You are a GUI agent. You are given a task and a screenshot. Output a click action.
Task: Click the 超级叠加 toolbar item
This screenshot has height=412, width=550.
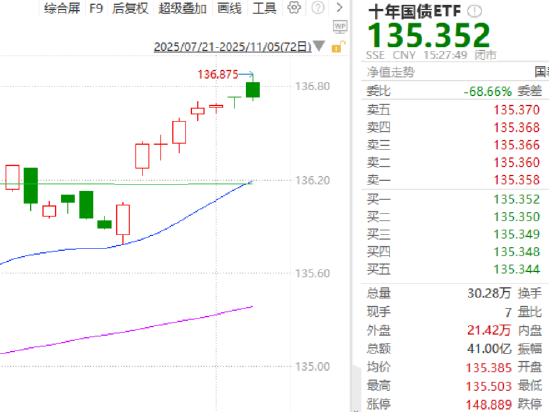tap(182, 8)
